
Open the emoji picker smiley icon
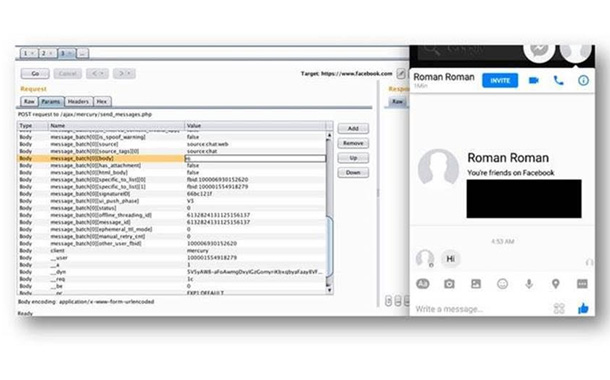tap(503, 284)
